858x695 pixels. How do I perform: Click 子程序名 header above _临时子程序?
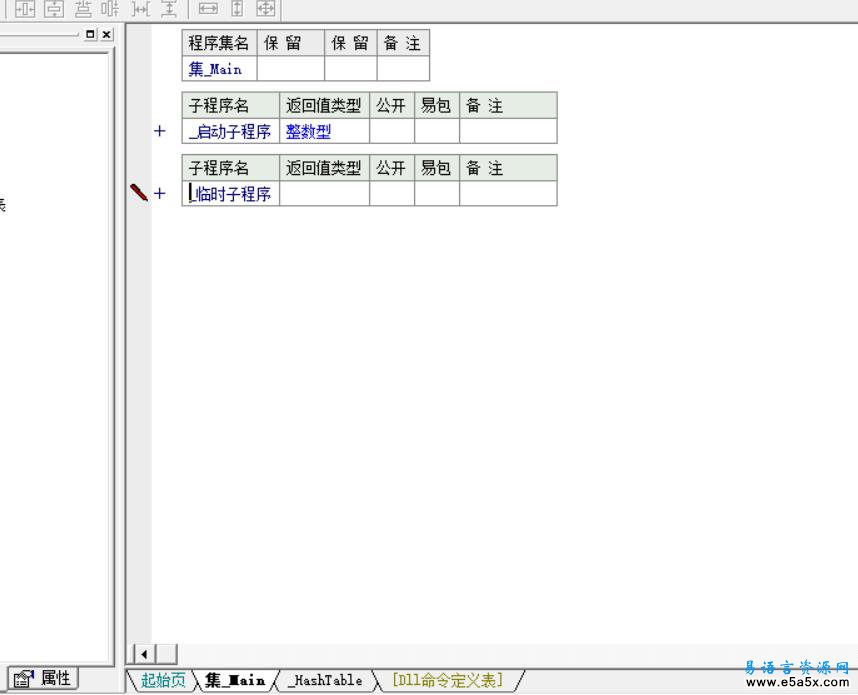click(x=231, y=168)
